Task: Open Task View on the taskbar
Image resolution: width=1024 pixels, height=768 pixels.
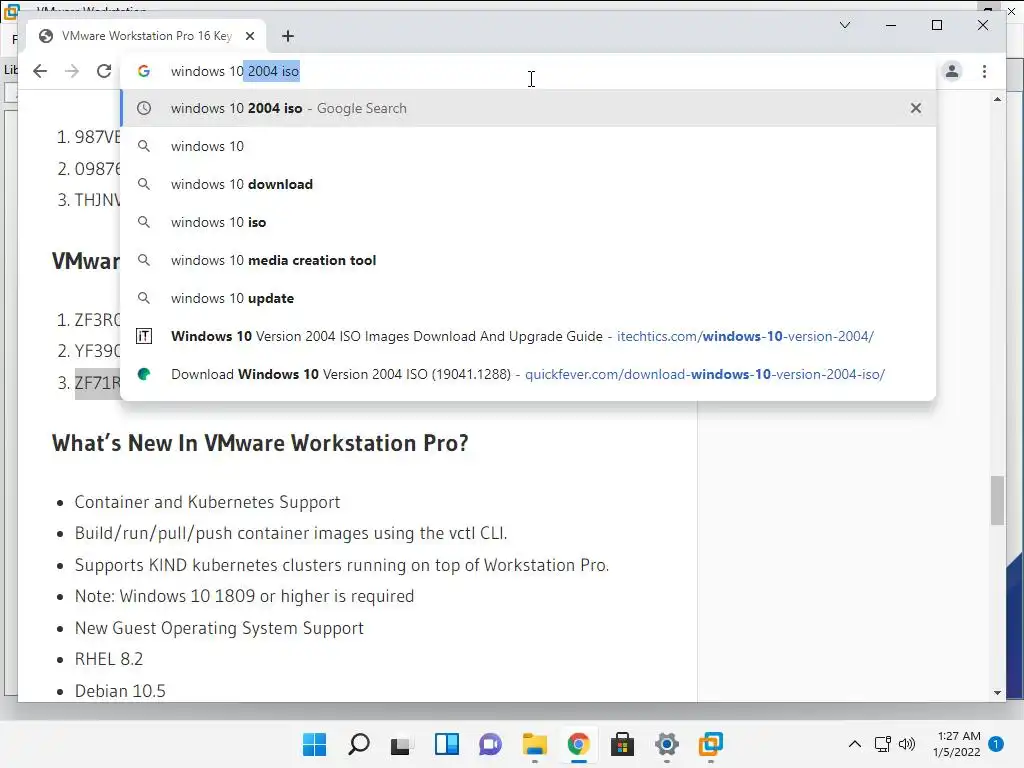Action: tap(401, 744)
